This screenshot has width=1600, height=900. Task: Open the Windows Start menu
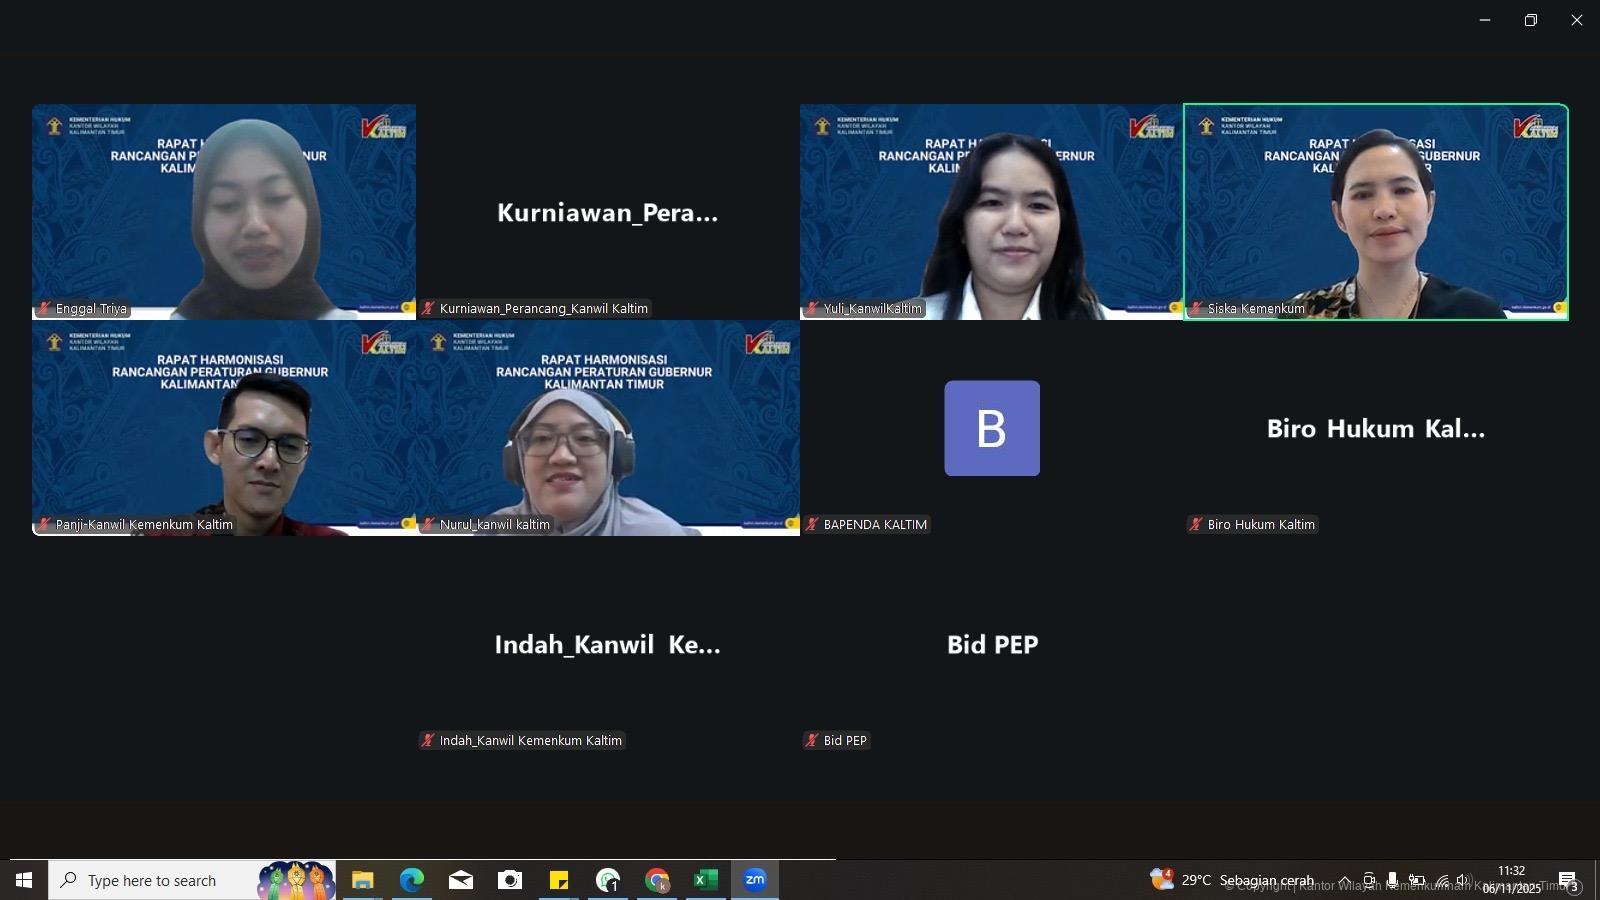(x=24, y=880)
